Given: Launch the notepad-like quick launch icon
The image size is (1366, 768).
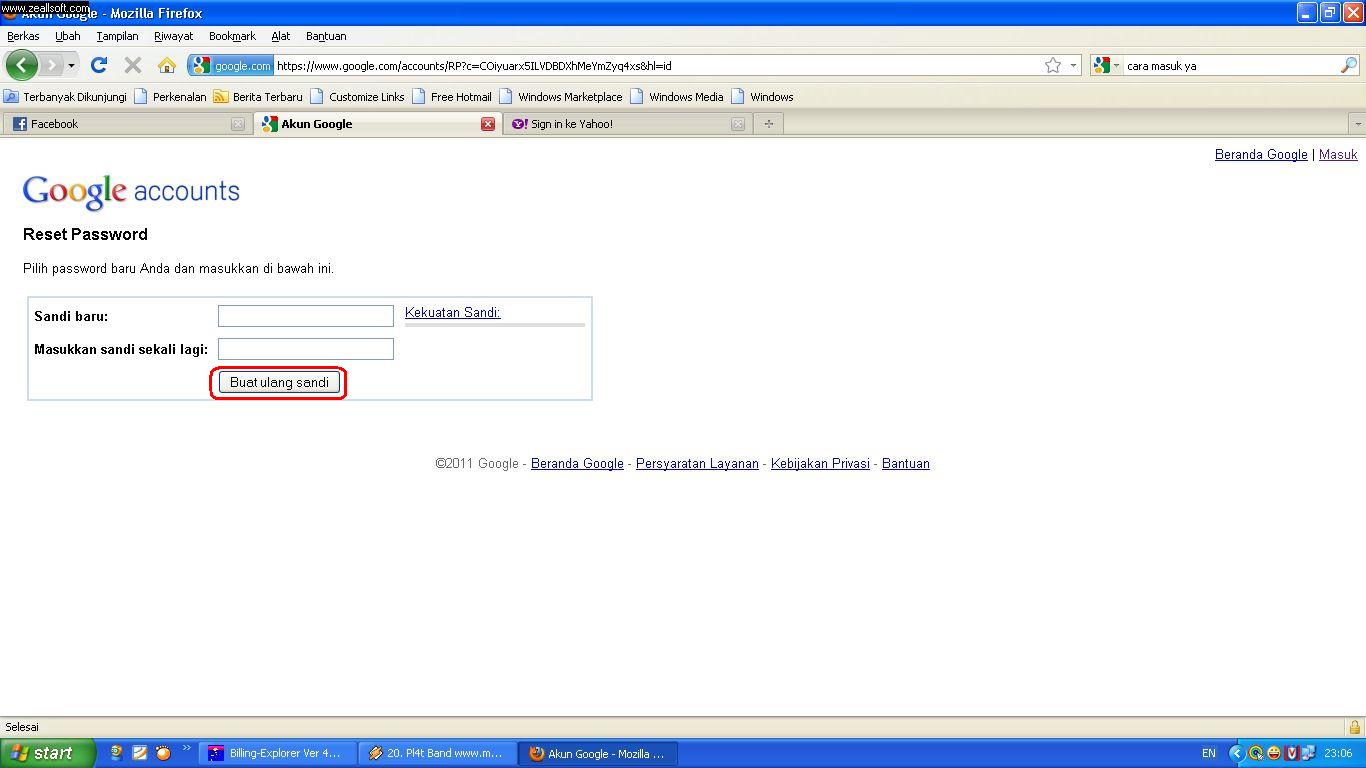Looking at the screenshot, I should click(x=140, y=753).
